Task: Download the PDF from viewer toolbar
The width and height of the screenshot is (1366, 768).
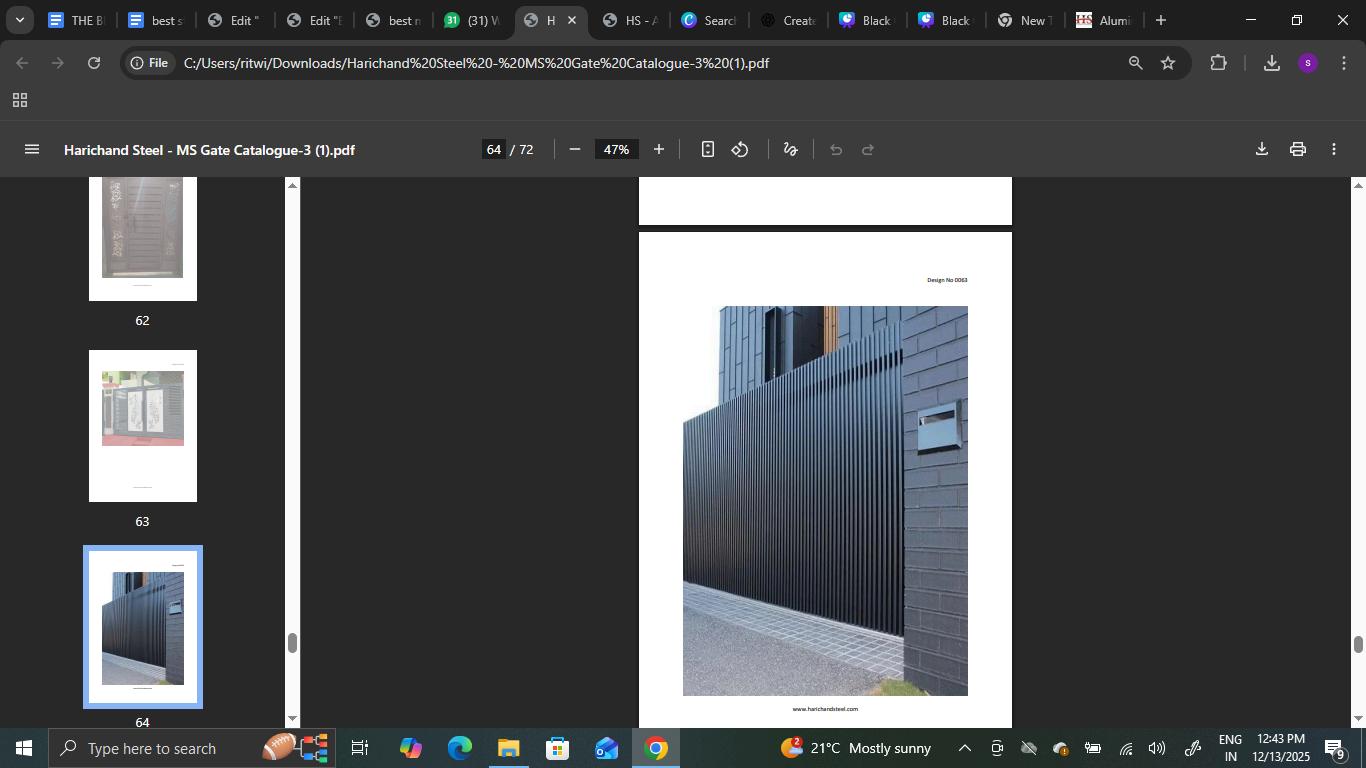Action: coord(1261,149)
